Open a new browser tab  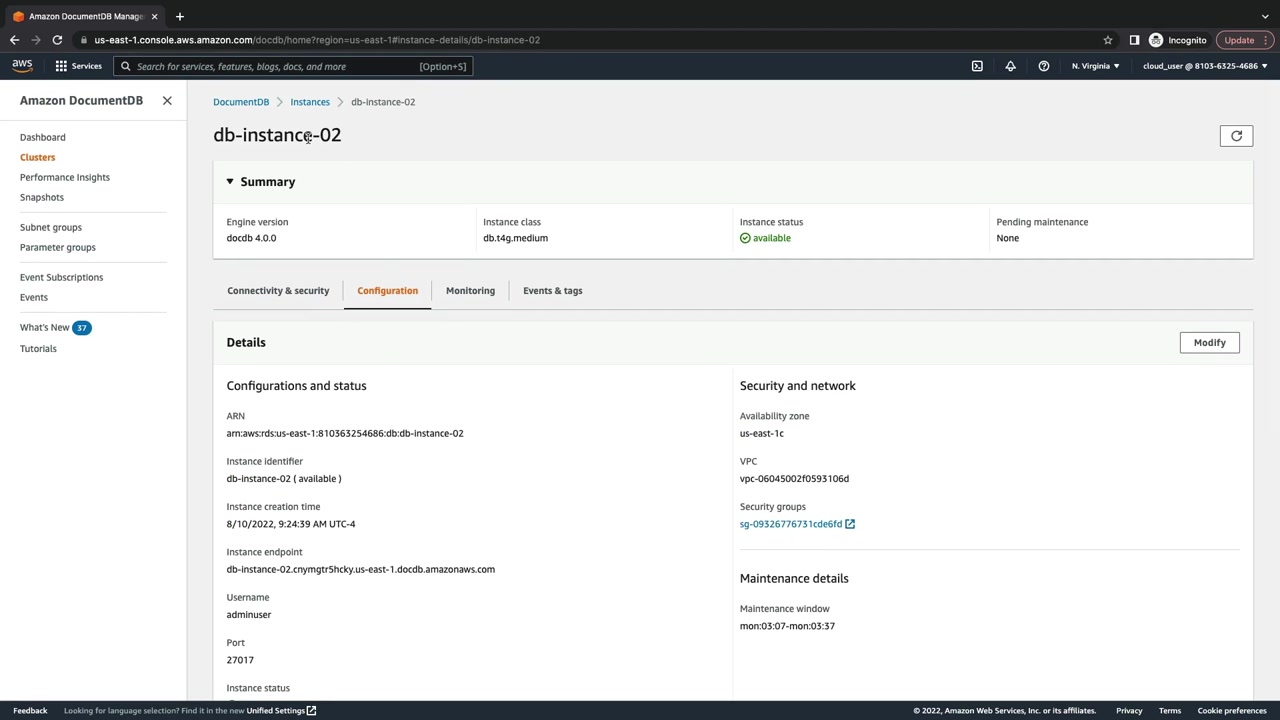[x=180, y=16]
